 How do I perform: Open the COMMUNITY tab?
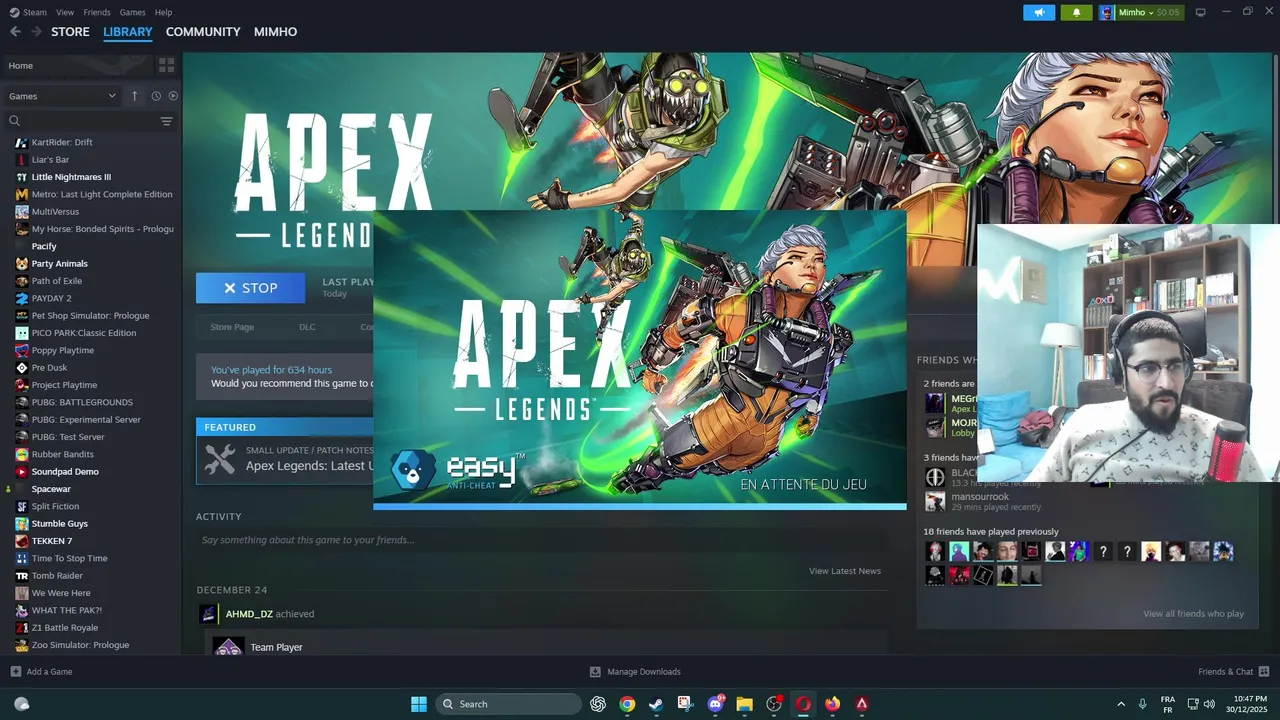point(203,32)
